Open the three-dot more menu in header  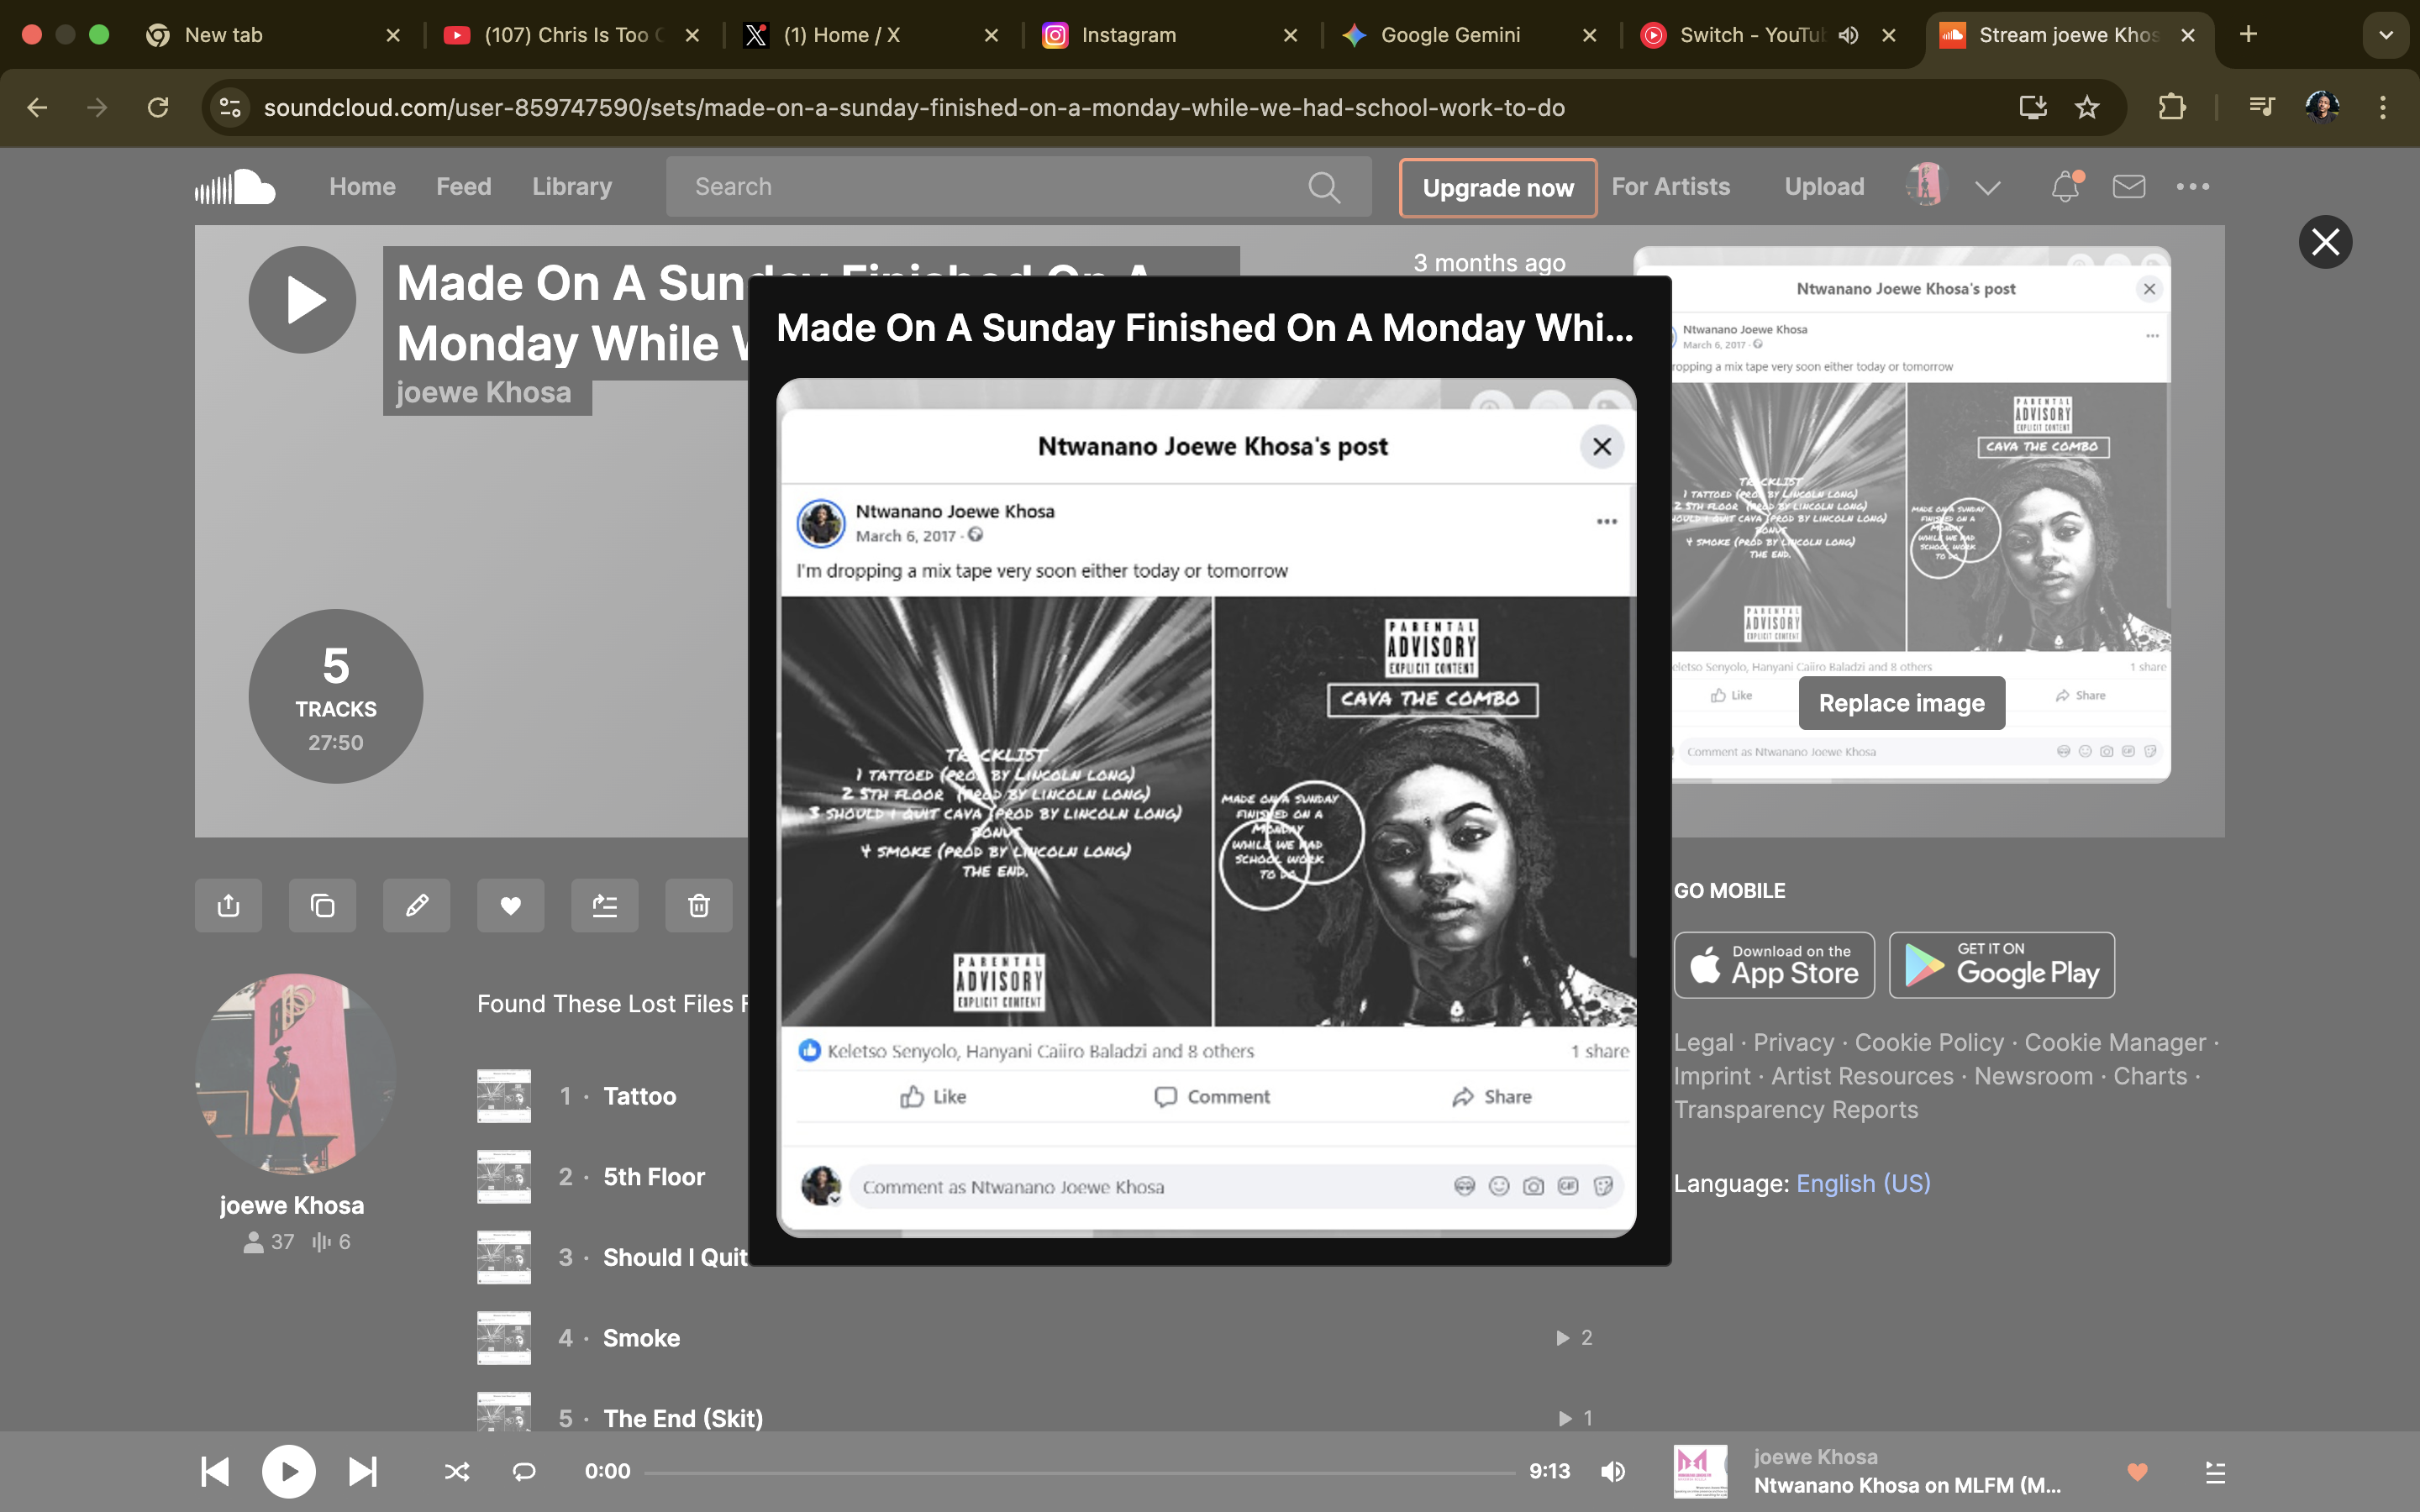(2192, 187)
